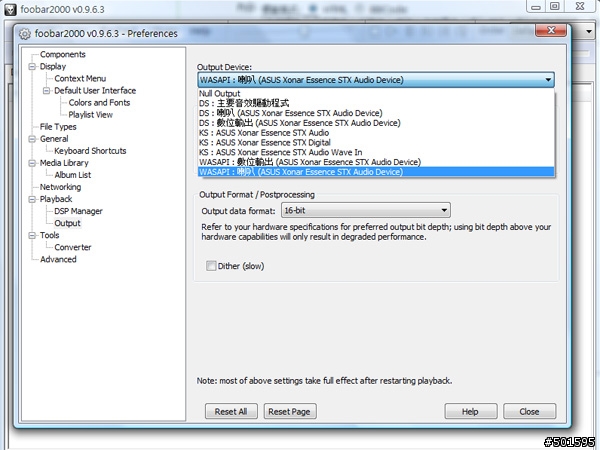Select Display label in tree
Screen dimensions: 600x450
(53, 67)
